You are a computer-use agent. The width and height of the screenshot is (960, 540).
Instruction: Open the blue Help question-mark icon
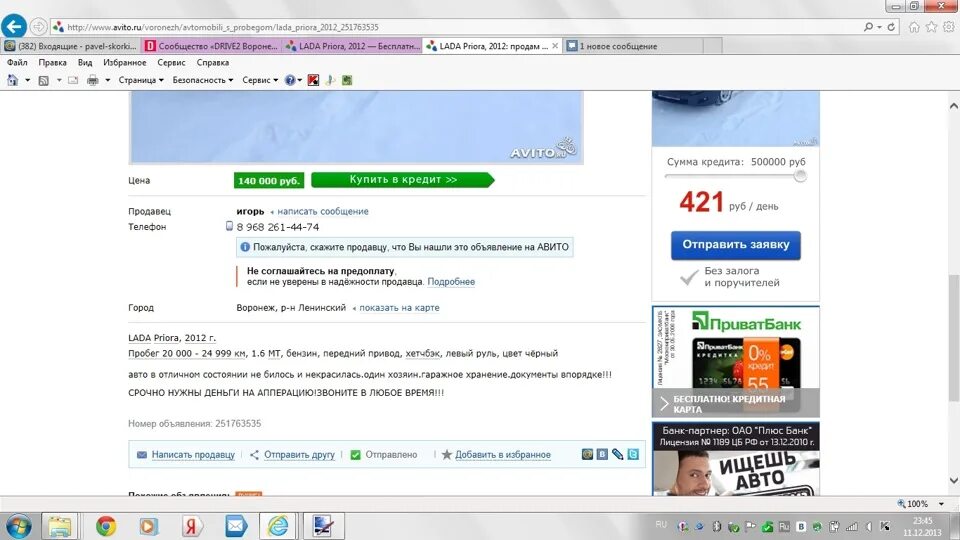pyautogui.click(x=290, y=80)
